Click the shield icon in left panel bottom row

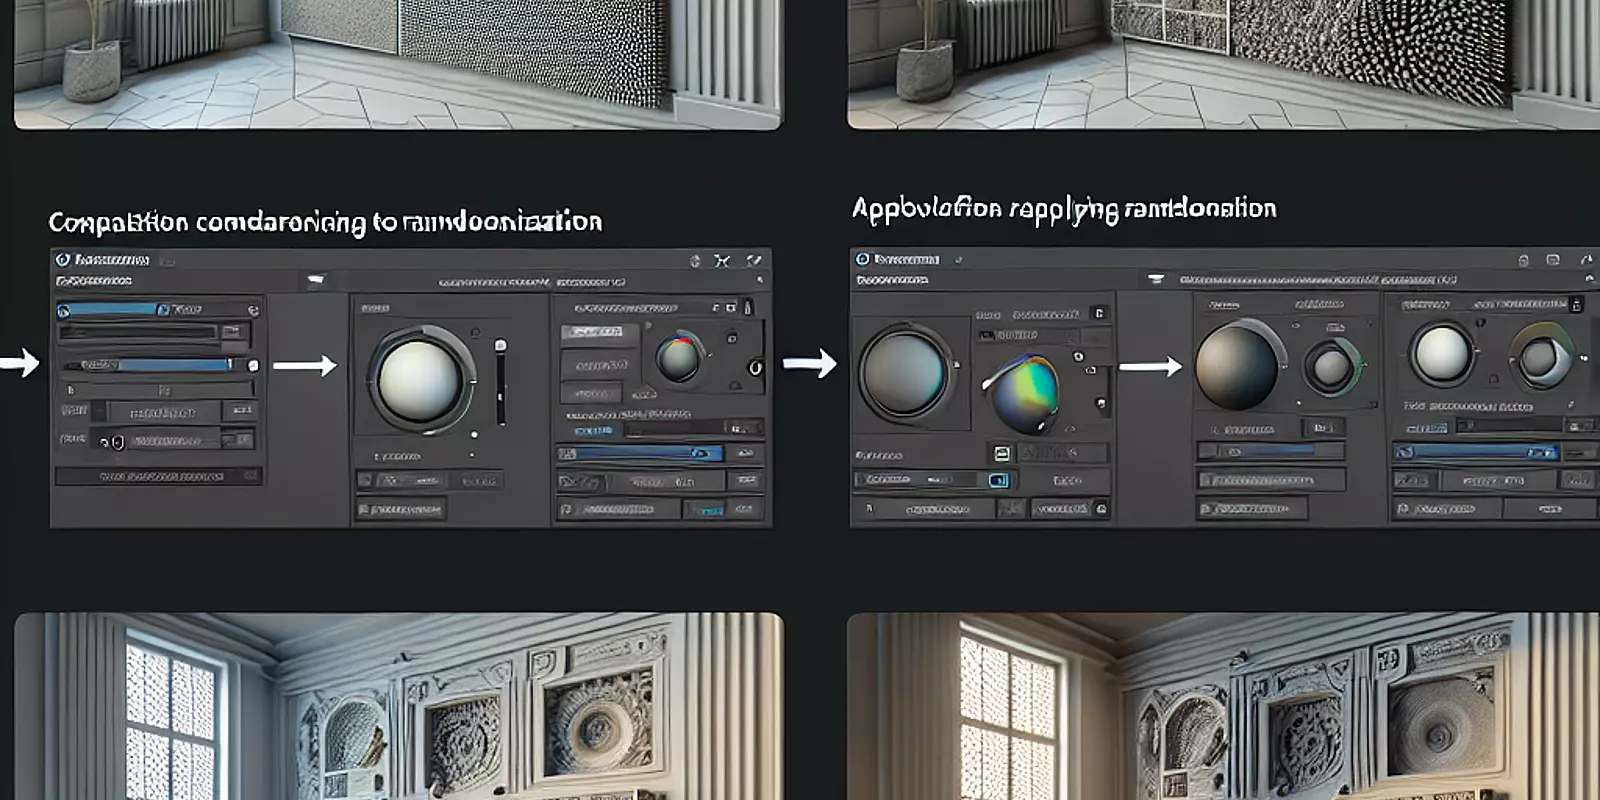117,441
